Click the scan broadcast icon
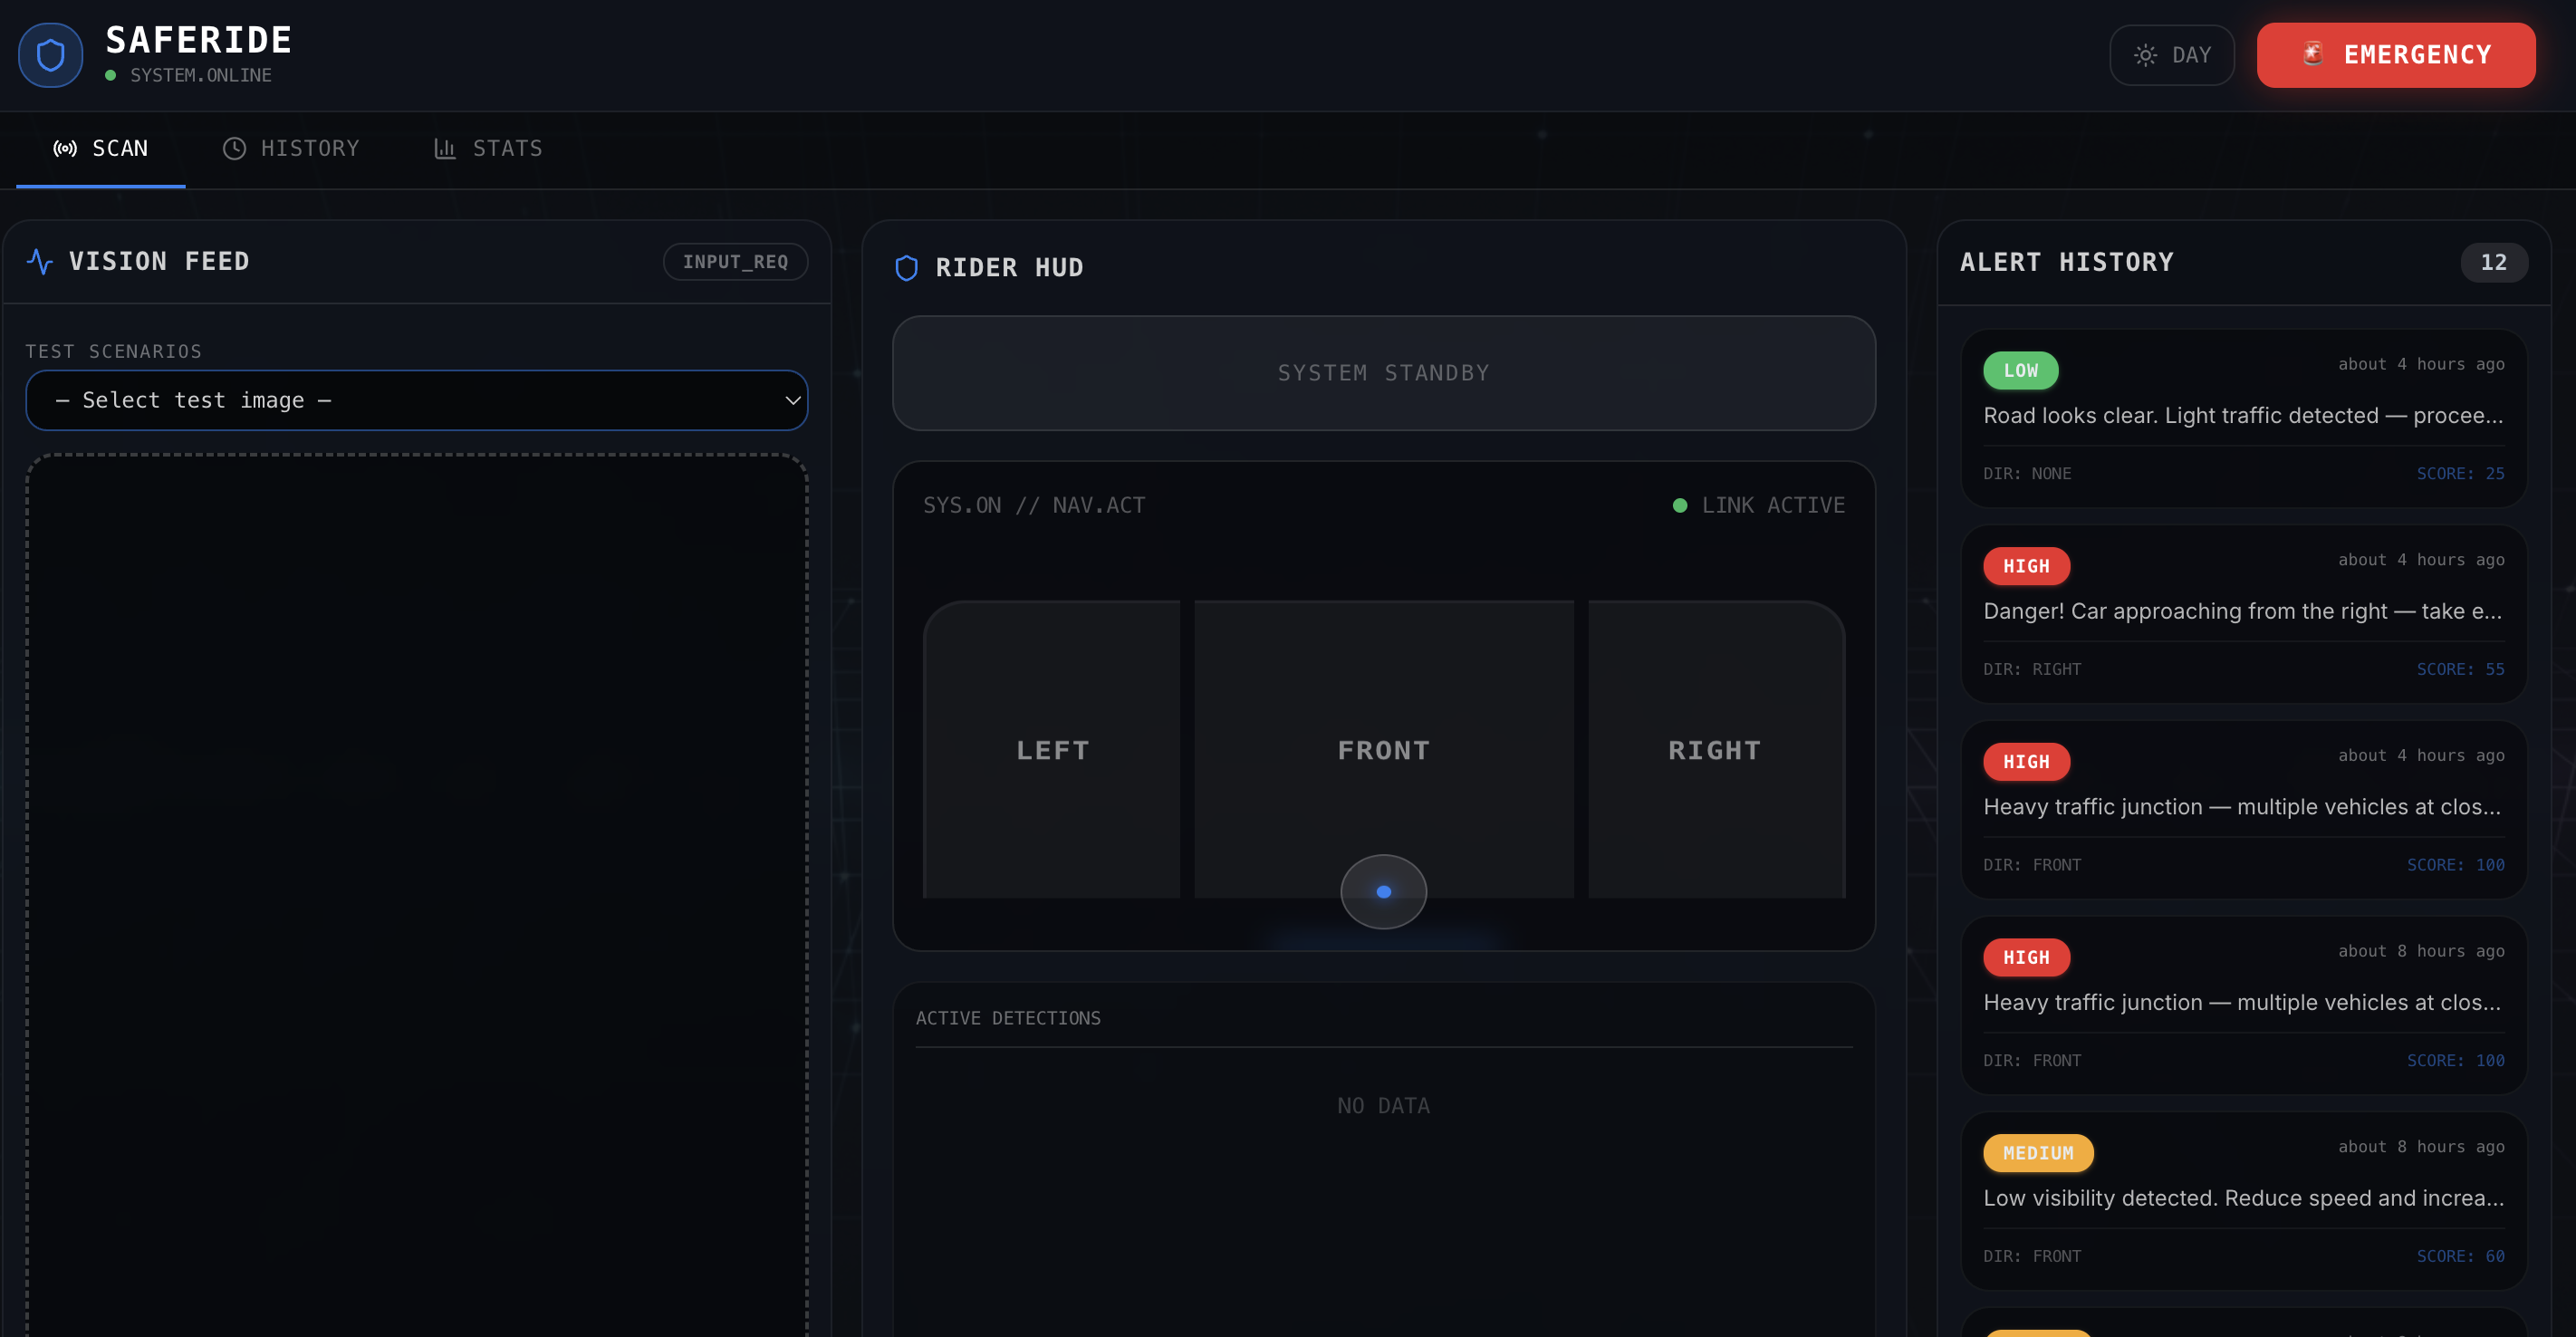 (x=65, y=149)
